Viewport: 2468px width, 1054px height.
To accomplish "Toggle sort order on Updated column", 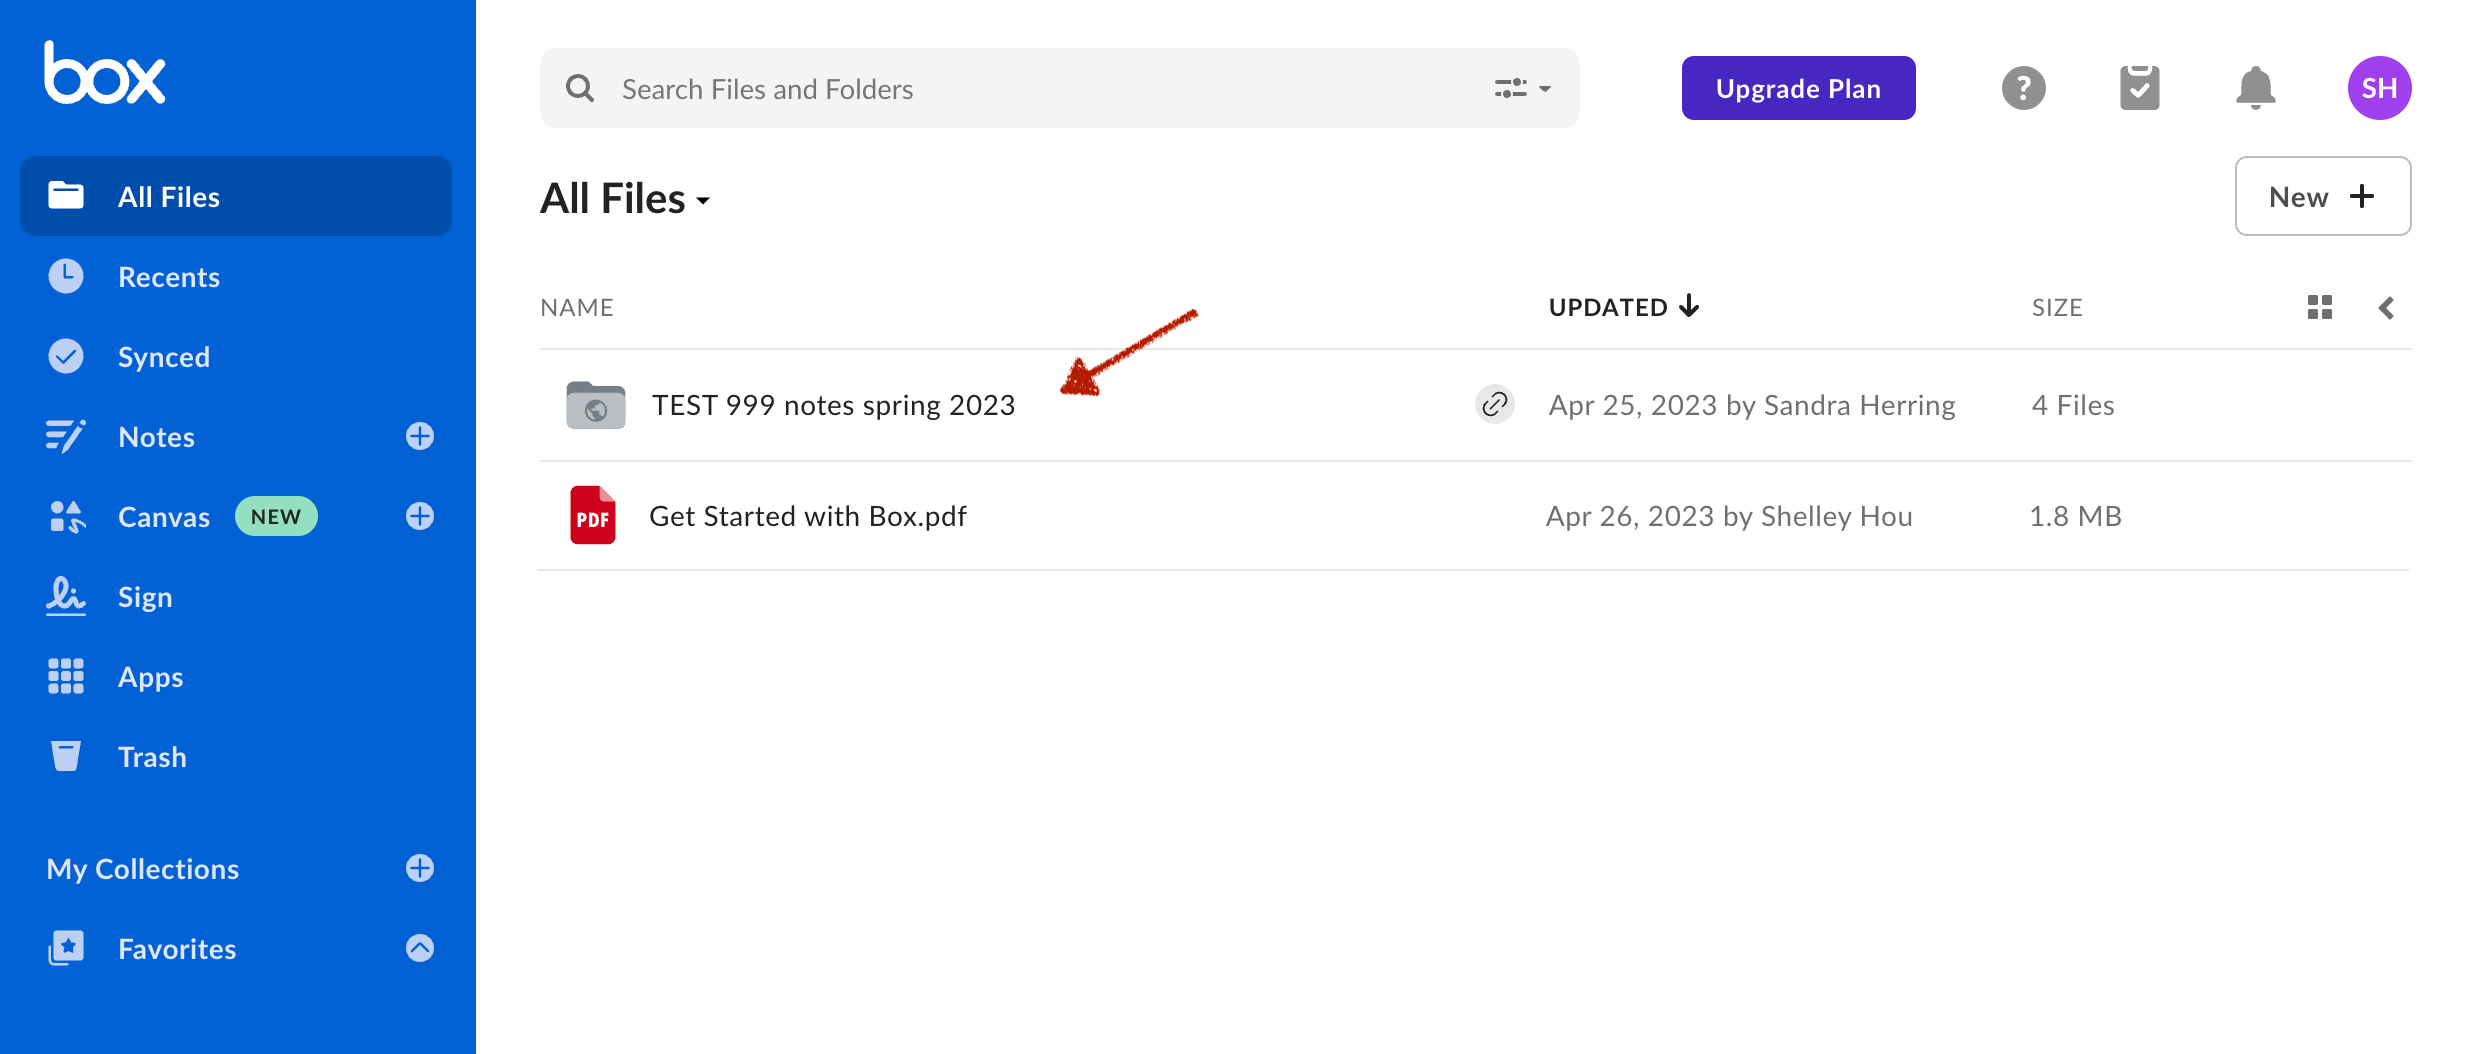I will (1623, 307).
